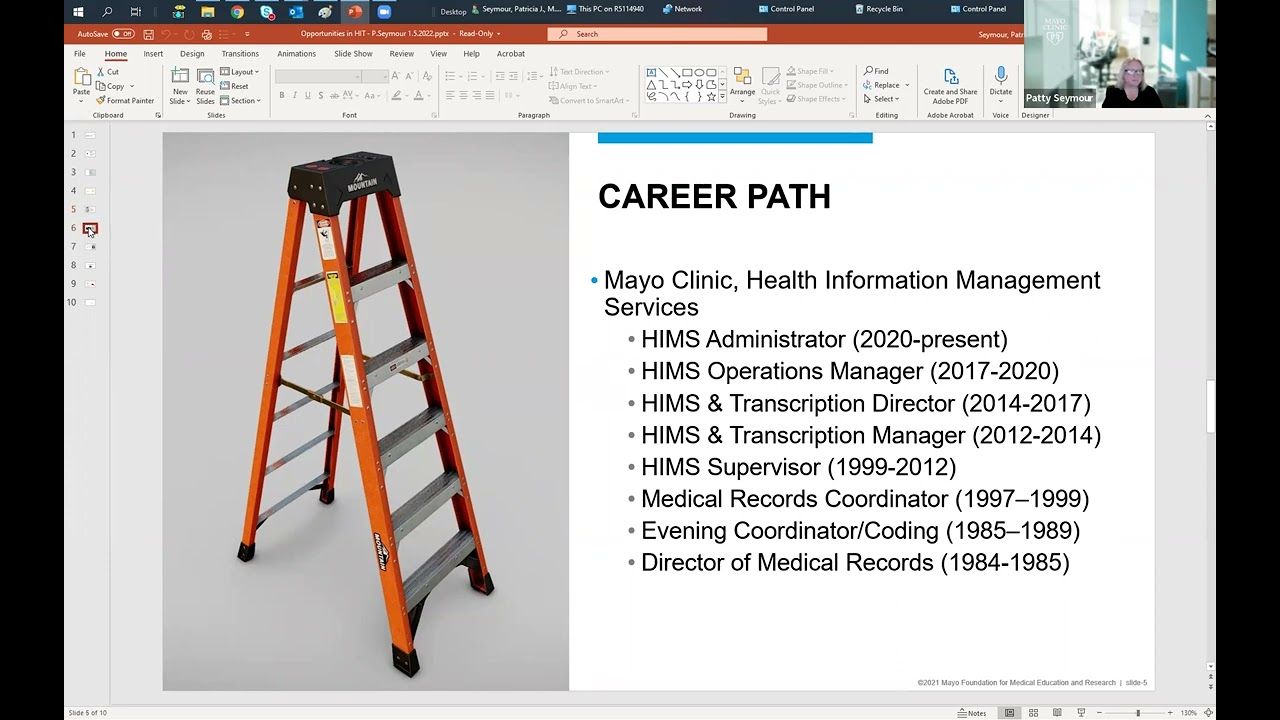The width and height of the screenshot is (1280, 720).
Task: Click the Bullets list icon
Action: tap(449, 76)
